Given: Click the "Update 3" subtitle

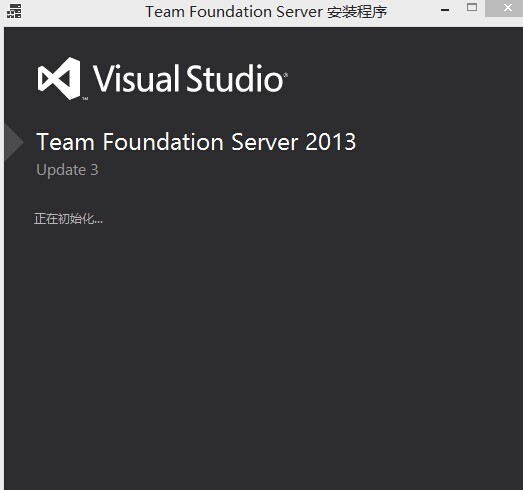Looking at the screenshot, I should point(67,170).
